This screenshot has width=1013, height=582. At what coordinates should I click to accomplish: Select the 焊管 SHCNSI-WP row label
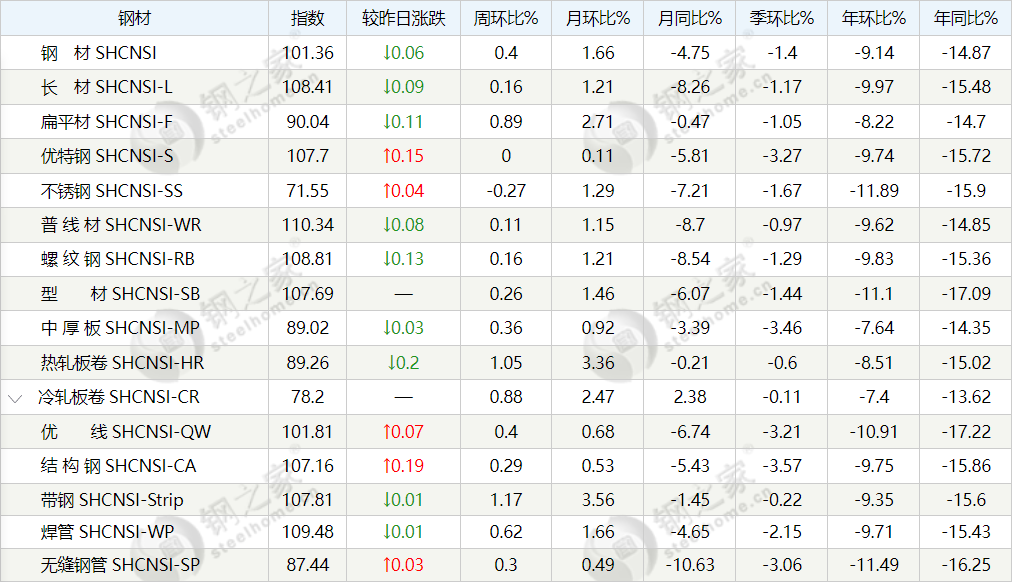[110, 532]
